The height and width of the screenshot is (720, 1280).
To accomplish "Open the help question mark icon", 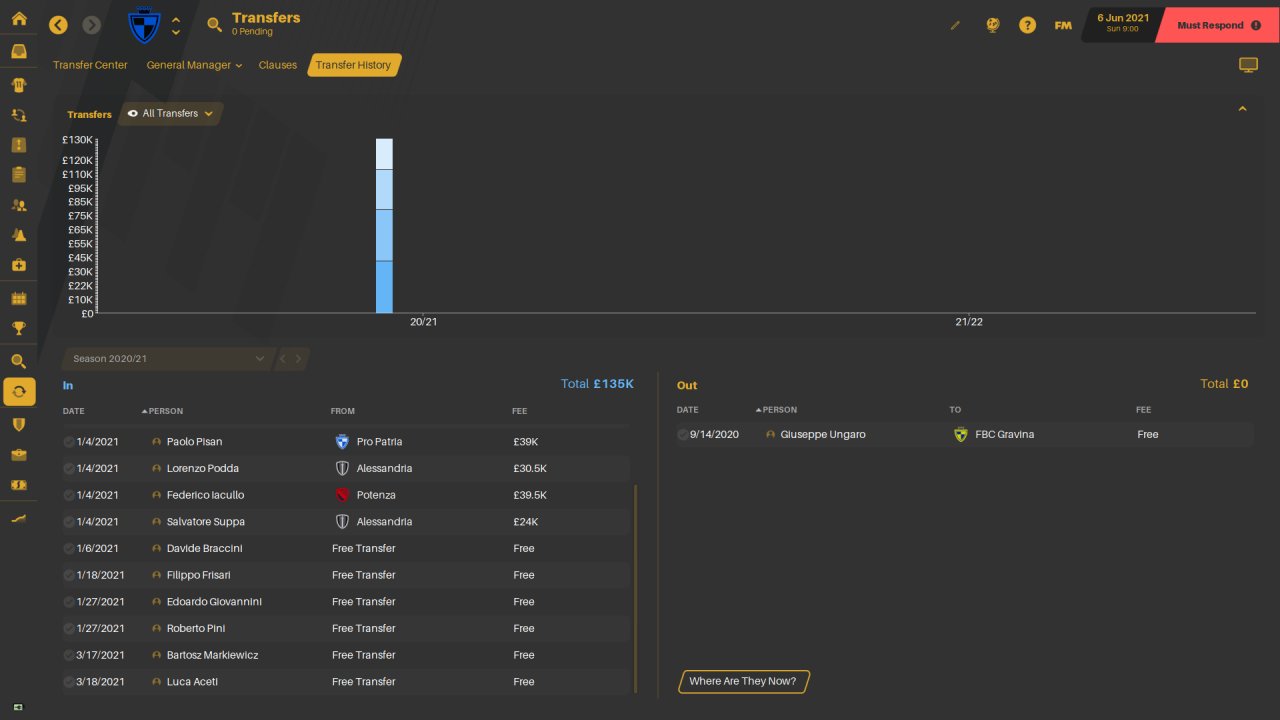I will (1027, 25).
